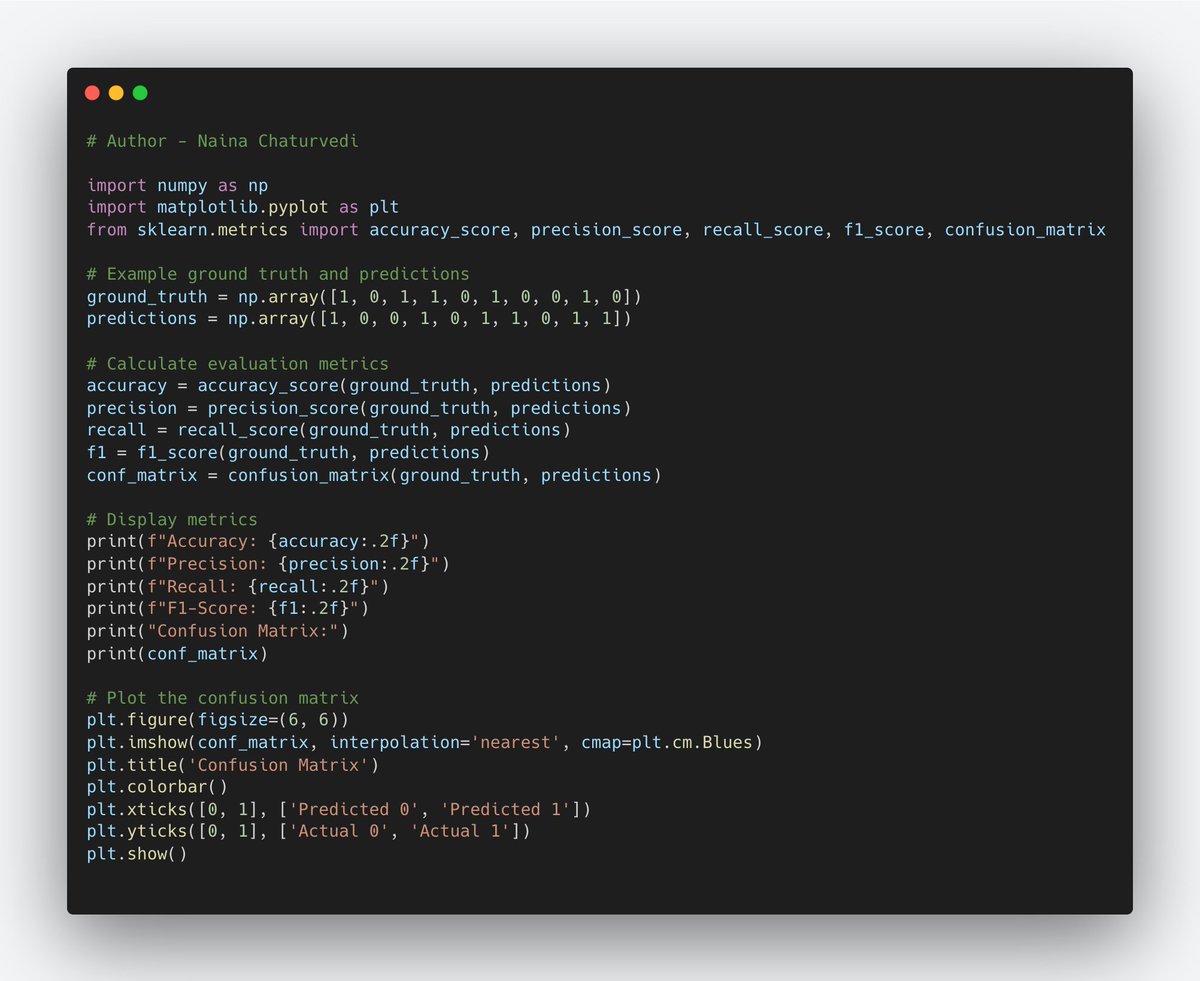Click the 'plt.colorbar()' line
Image resolution: width=1200 pixels, height=981 pixels.
click(x=157, y=787)
